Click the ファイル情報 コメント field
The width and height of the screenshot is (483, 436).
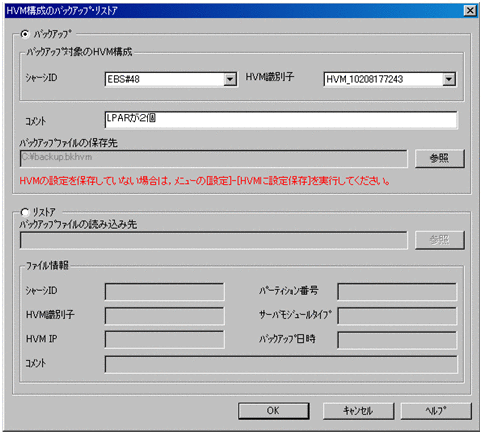point(281,364)
